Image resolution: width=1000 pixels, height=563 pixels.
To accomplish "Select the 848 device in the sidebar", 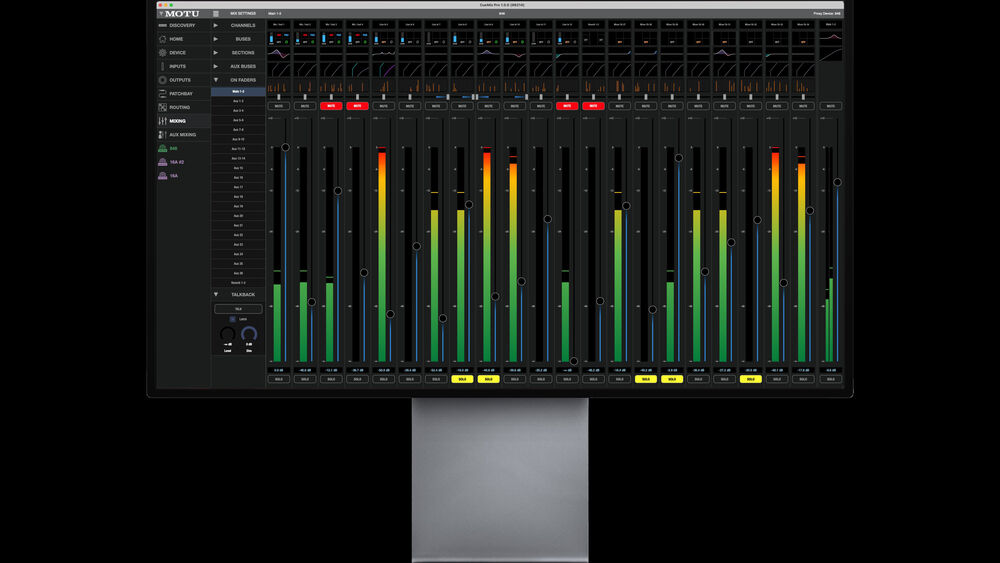I will pyautogui.click(x=172, y=148).
